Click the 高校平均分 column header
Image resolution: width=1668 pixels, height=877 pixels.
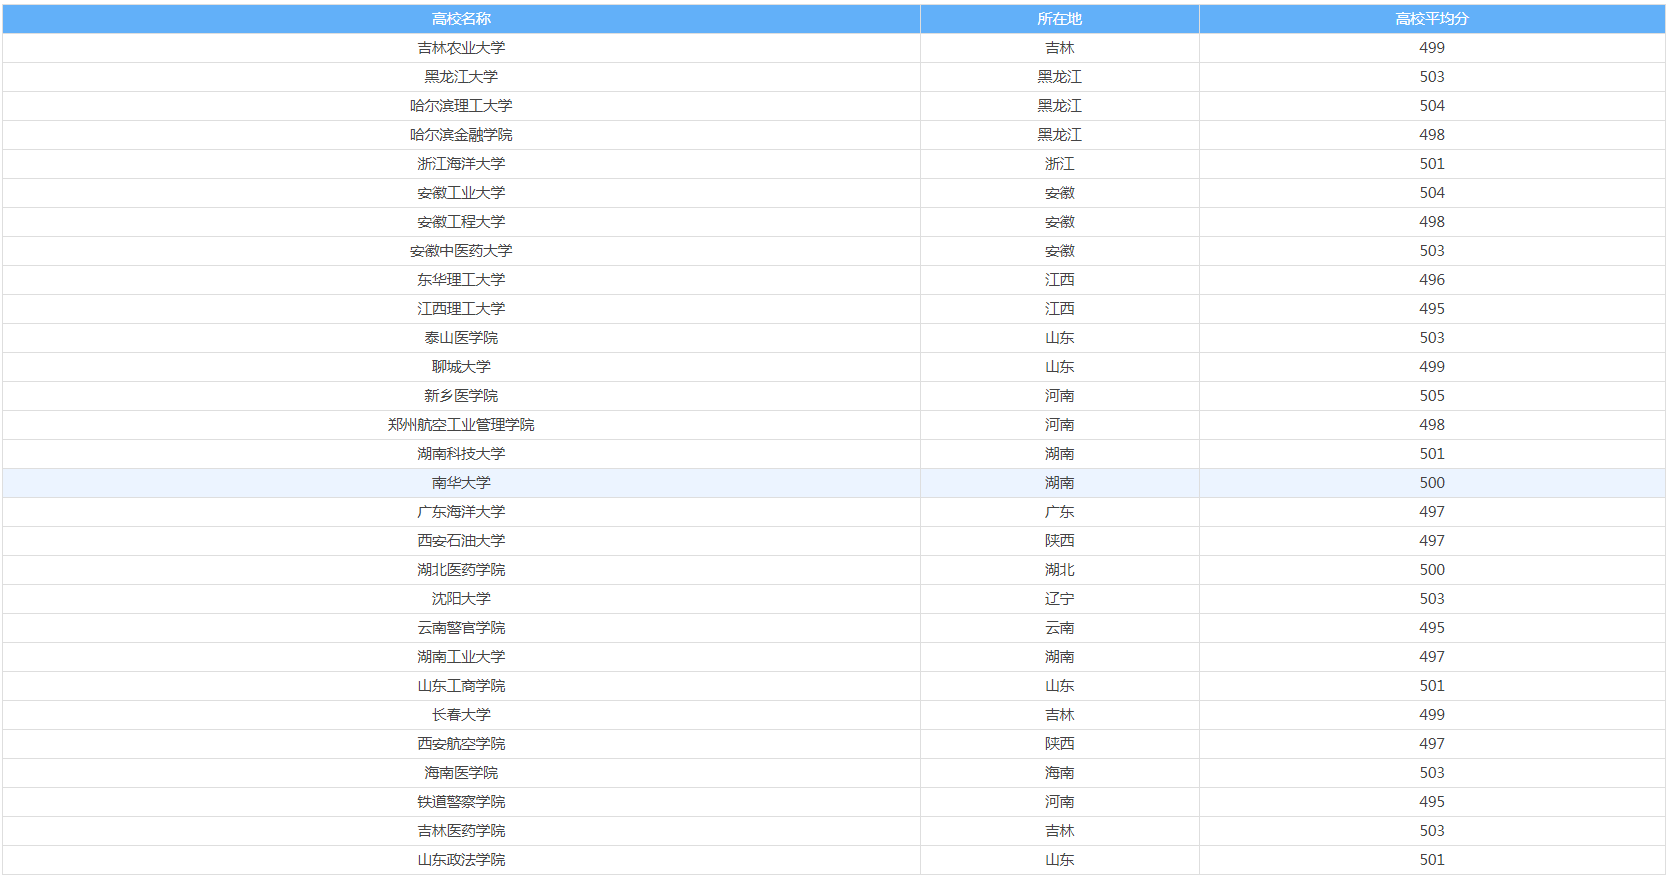[1432, 19]
